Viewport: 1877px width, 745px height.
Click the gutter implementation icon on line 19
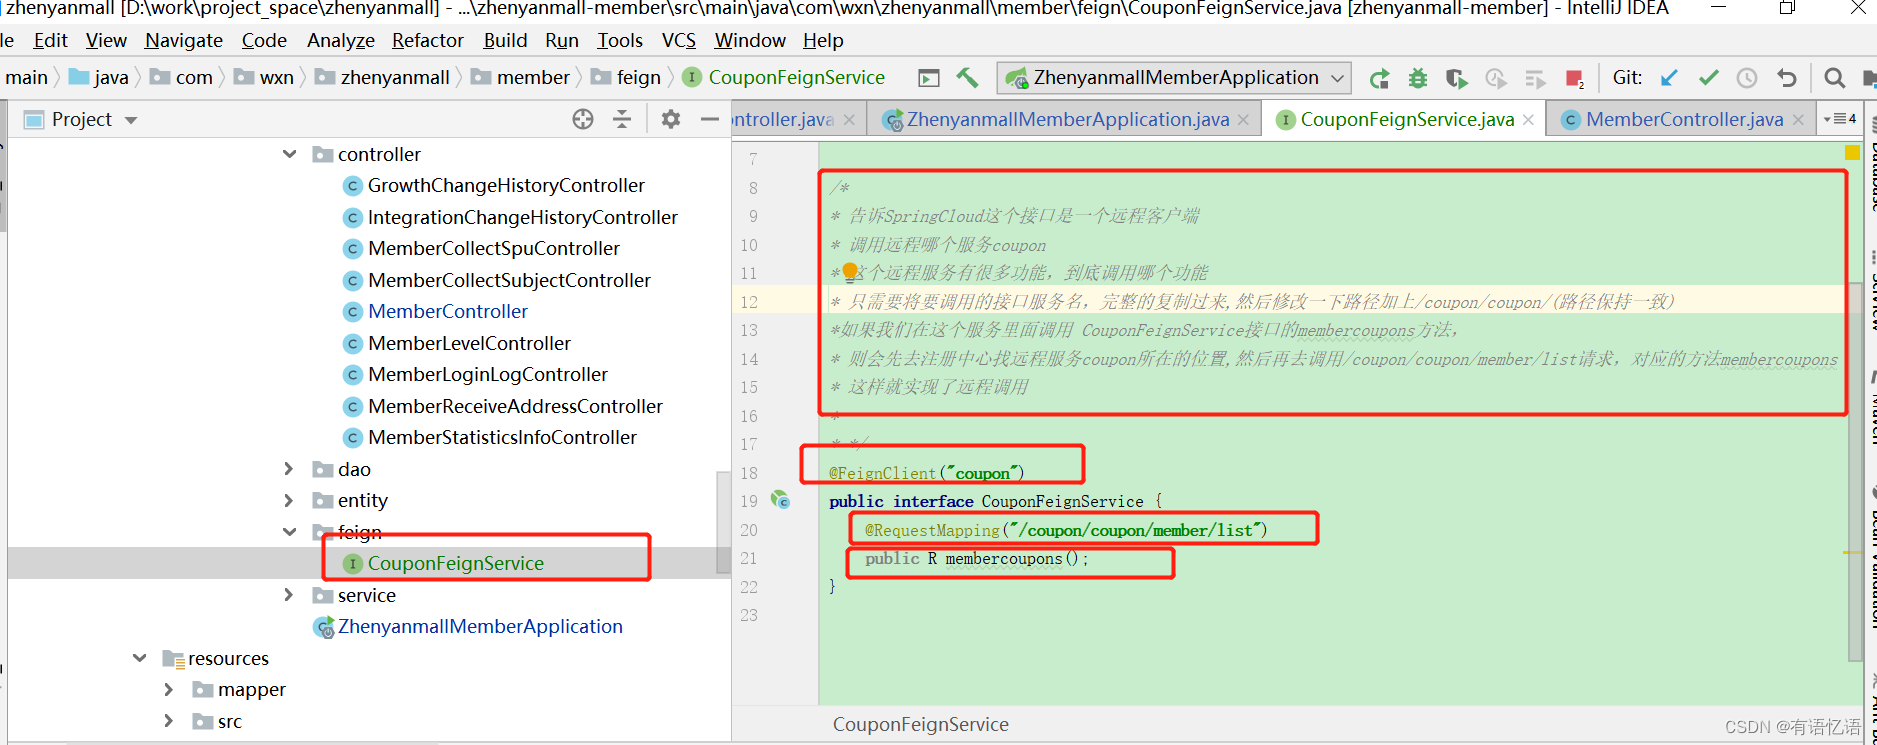780,500
